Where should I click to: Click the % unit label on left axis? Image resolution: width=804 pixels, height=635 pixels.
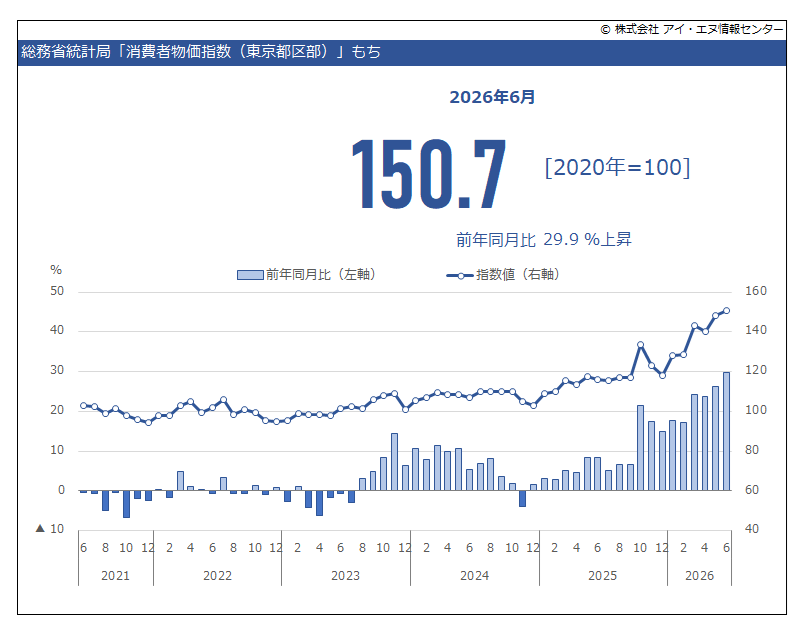(56, 270)
